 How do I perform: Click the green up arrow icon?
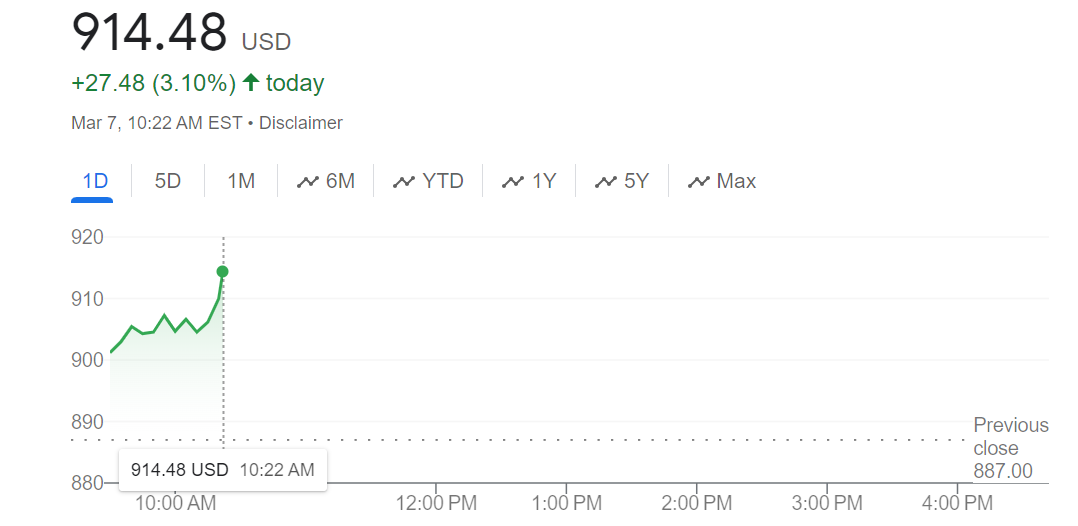pyautogui.click(x=250, y=83)
